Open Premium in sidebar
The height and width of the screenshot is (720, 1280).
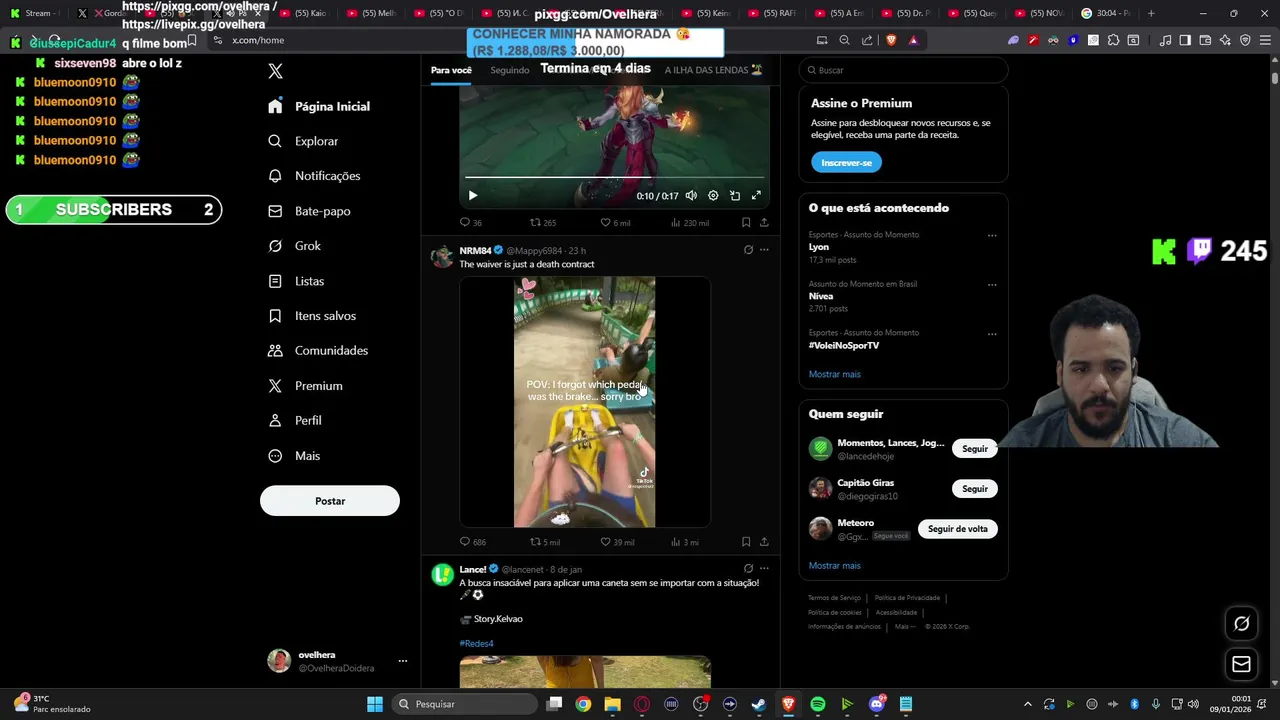[305, 386]
